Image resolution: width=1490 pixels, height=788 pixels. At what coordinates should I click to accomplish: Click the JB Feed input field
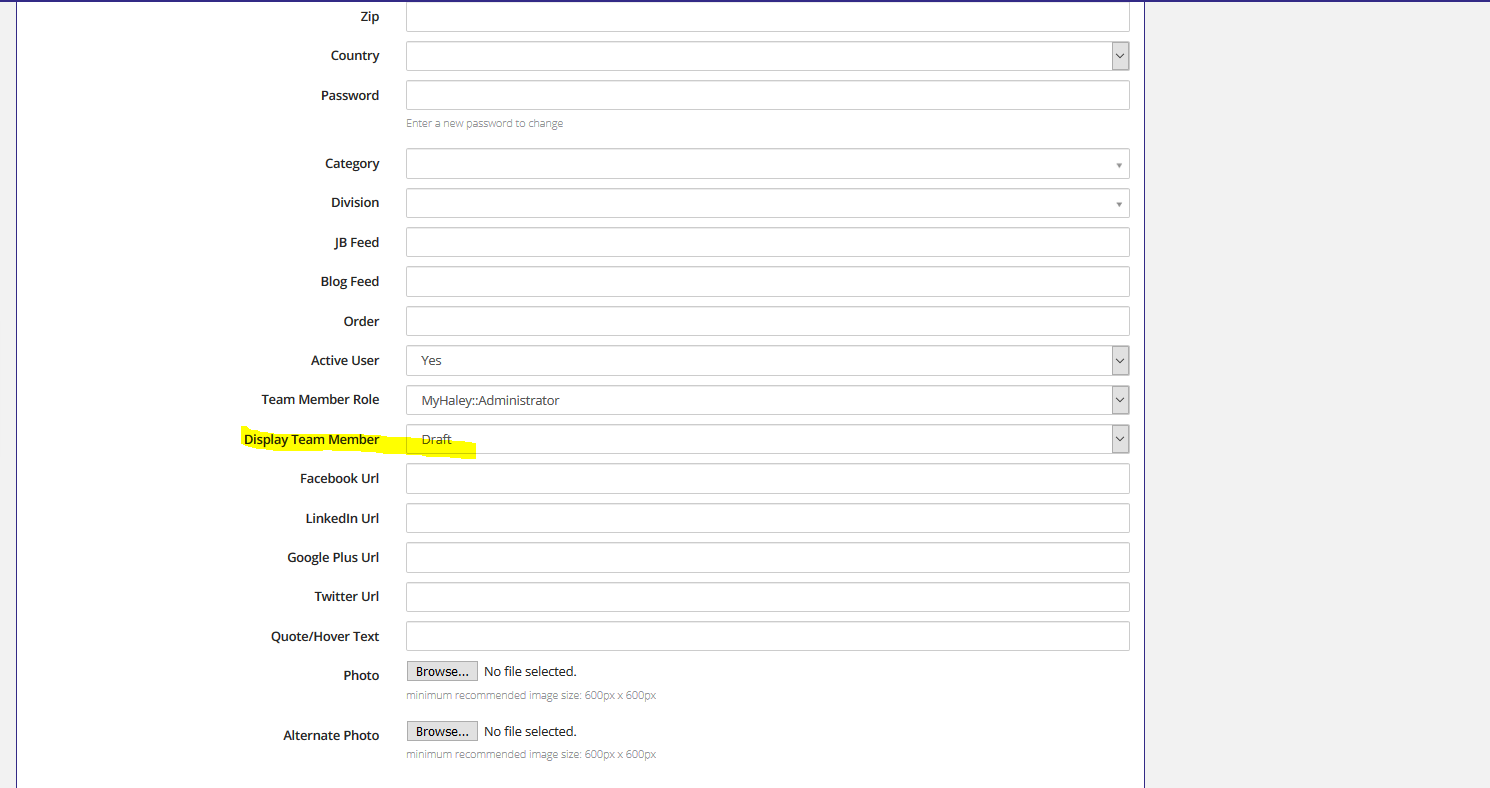pos(767,242)
